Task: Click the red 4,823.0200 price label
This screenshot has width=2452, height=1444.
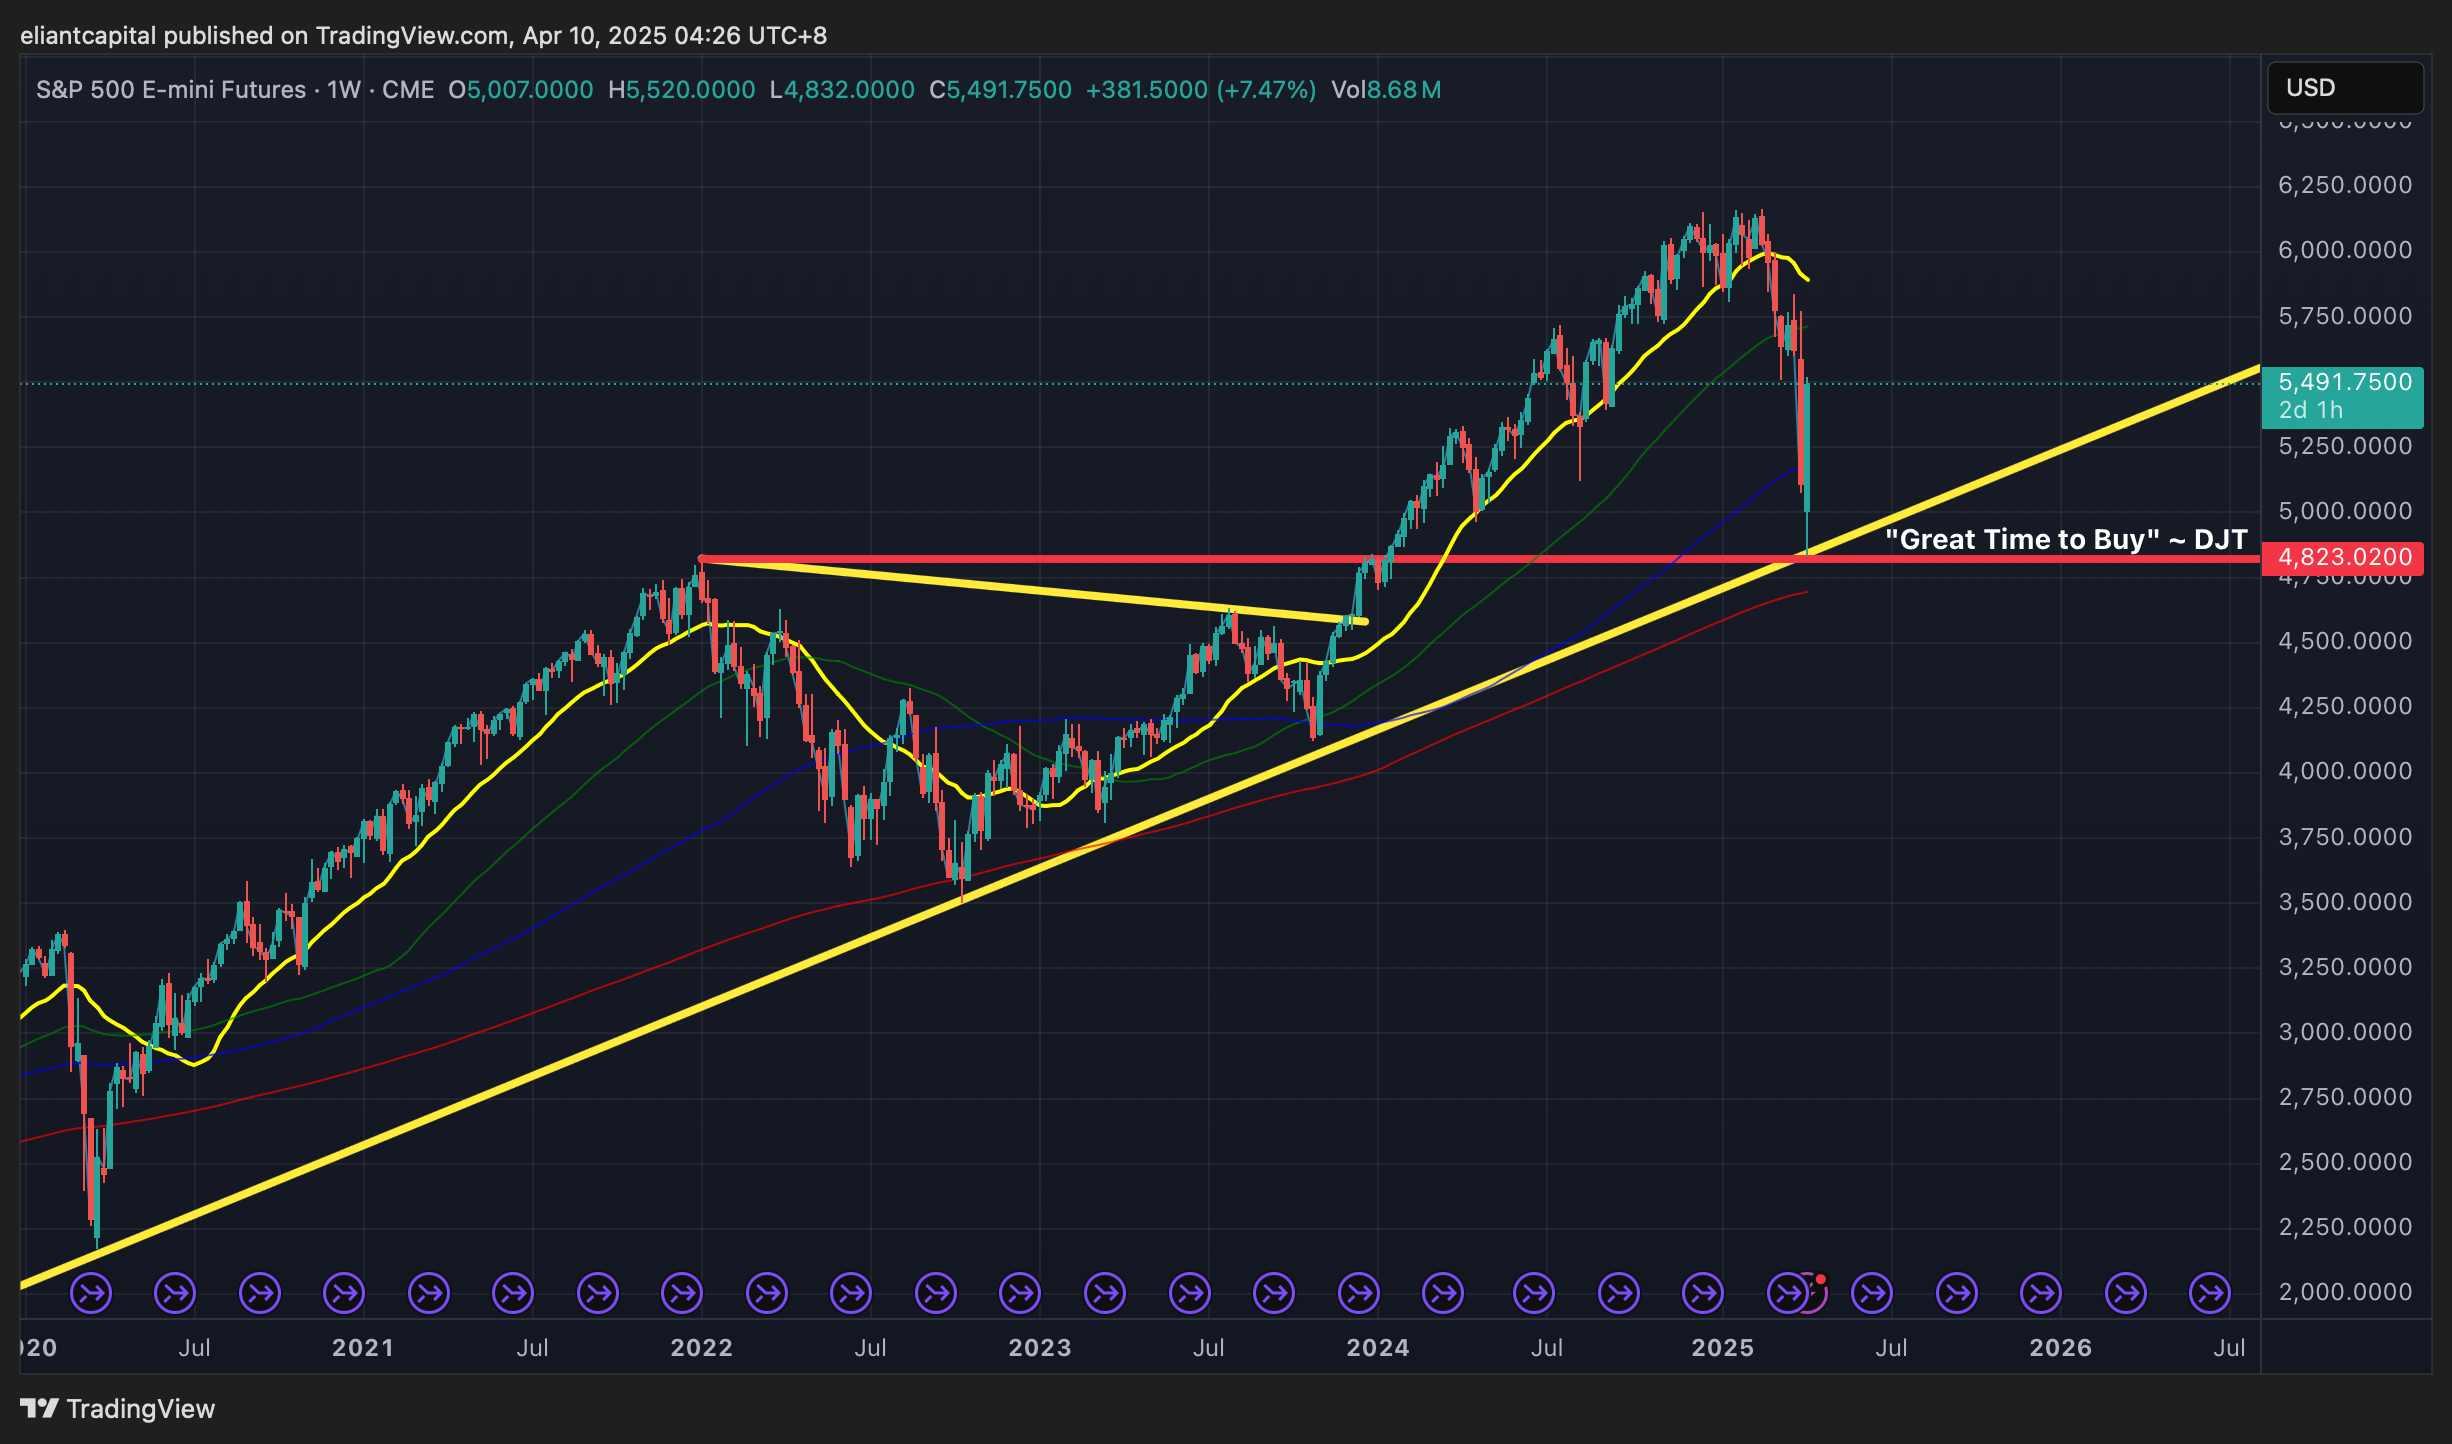Action: point(2342,557)
